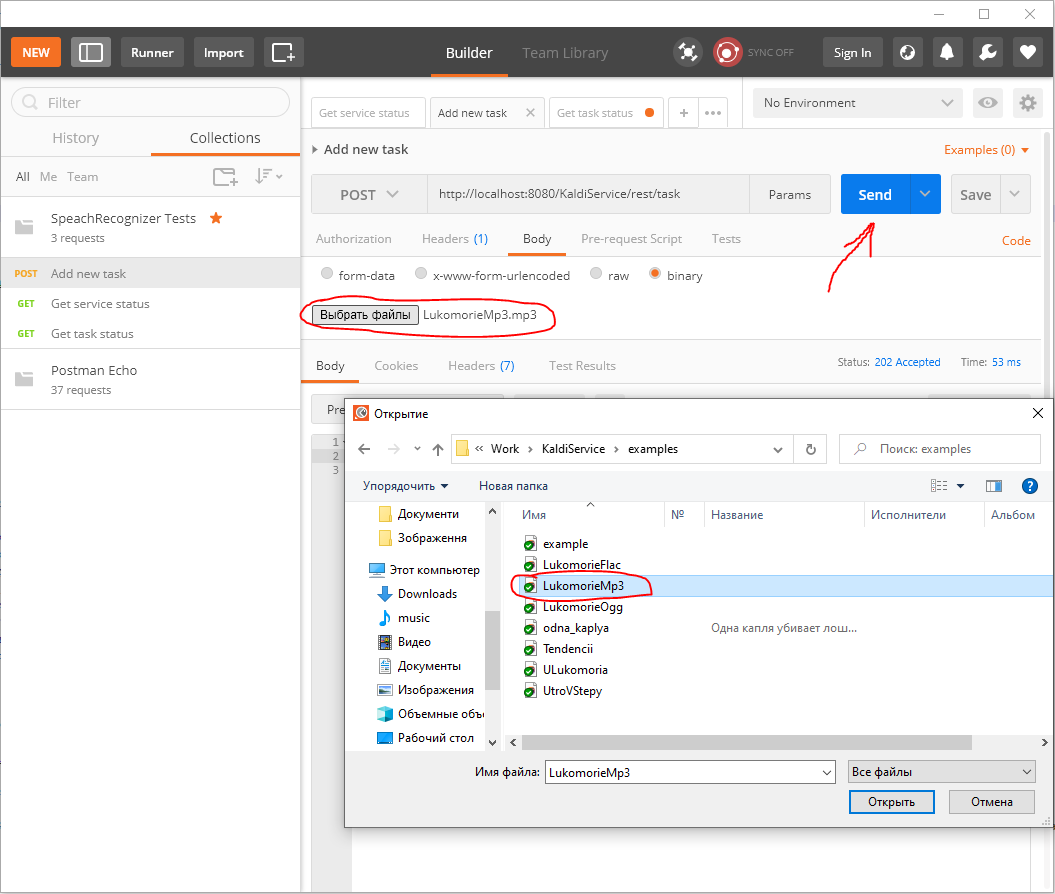Open the Headers (1) request tab
The width and height of the screenshot is (1055, 894).
(455, 239)
